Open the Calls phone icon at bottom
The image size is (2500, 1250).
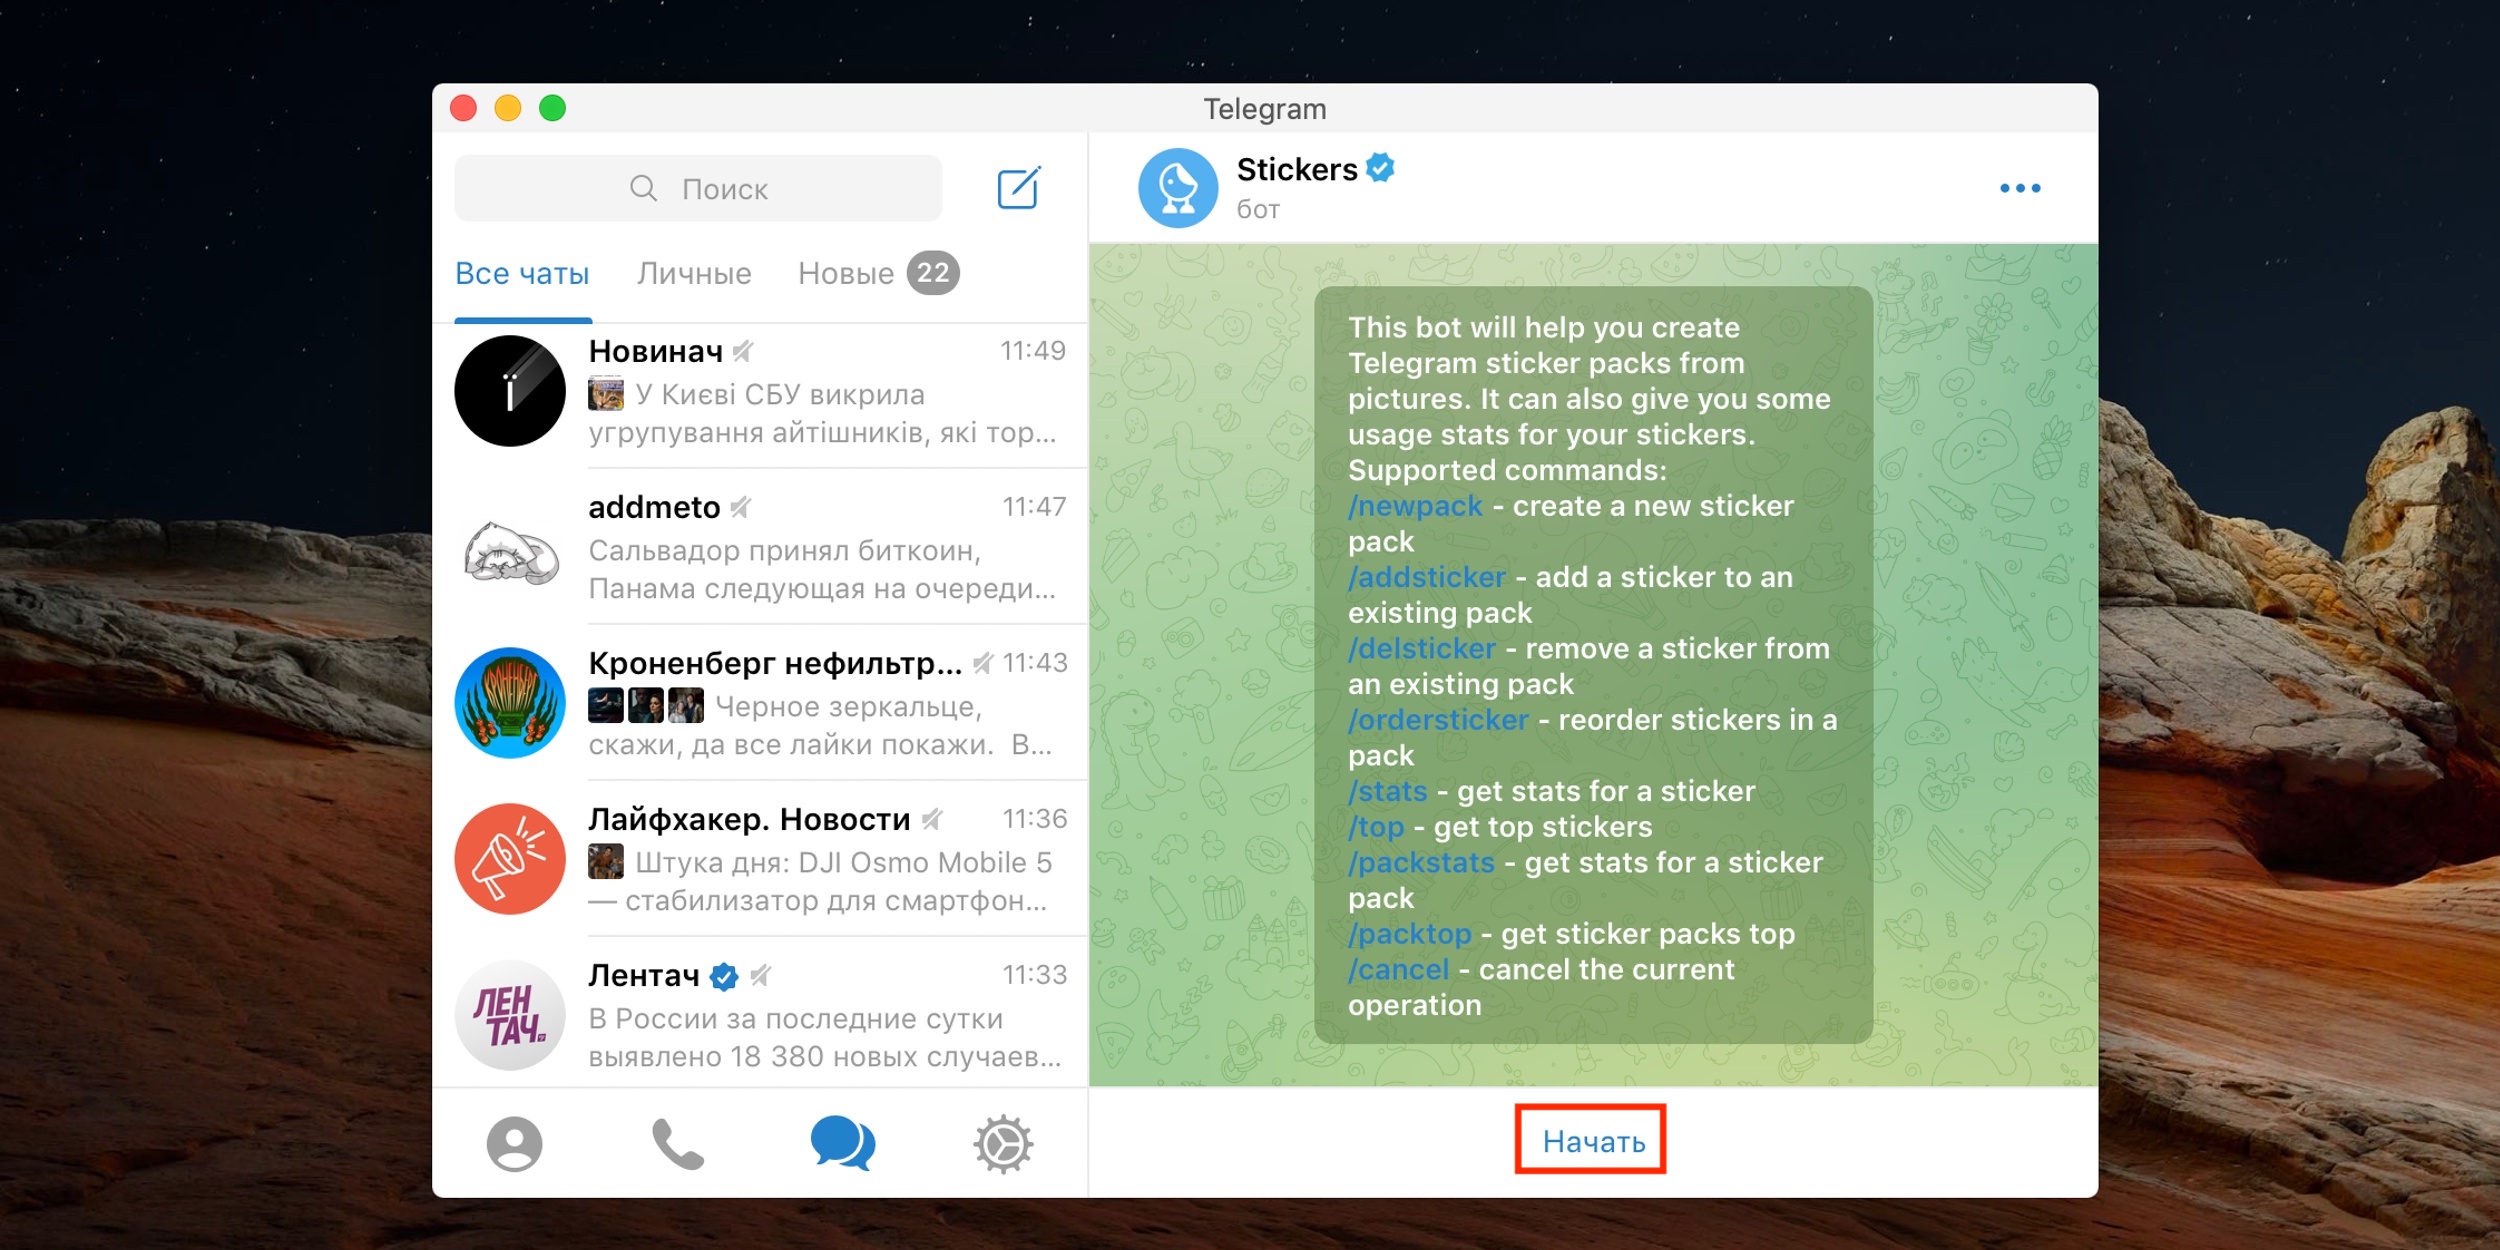[677, 1143]
